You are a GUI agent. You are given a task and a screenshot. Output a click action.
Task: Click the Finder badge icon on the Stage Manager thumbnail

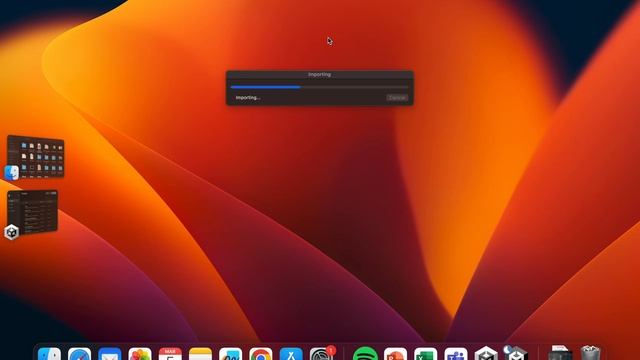click(x=11, y=173)
